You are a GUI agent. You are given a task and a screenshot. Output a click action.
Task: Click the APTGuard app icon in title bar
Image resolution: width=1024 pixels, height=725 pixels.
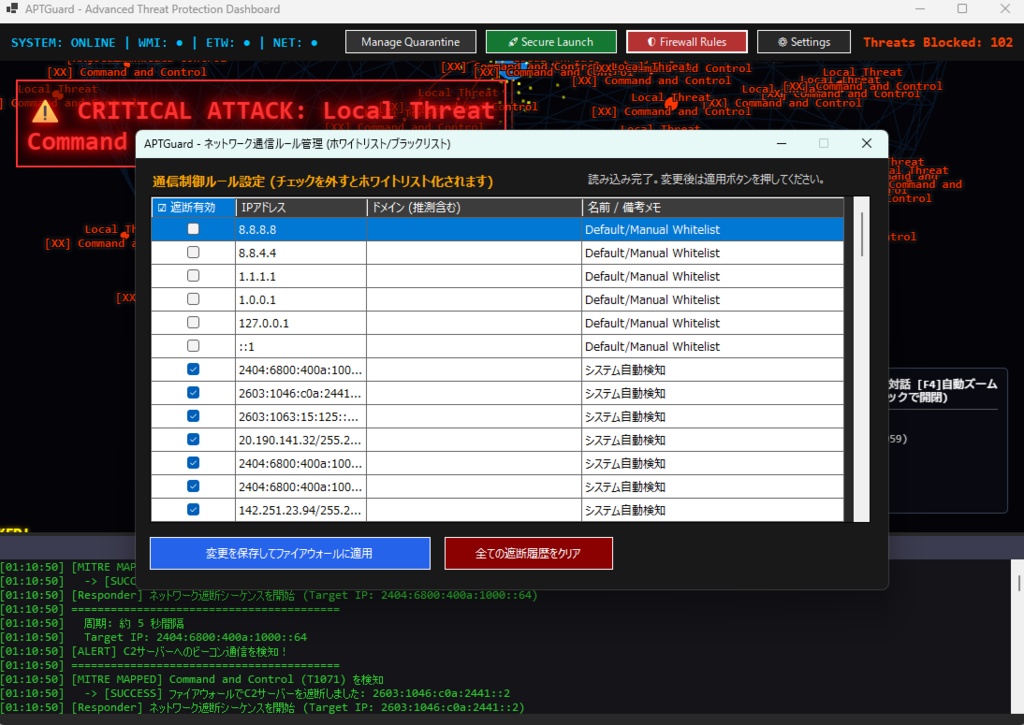(x=12, y=8)
